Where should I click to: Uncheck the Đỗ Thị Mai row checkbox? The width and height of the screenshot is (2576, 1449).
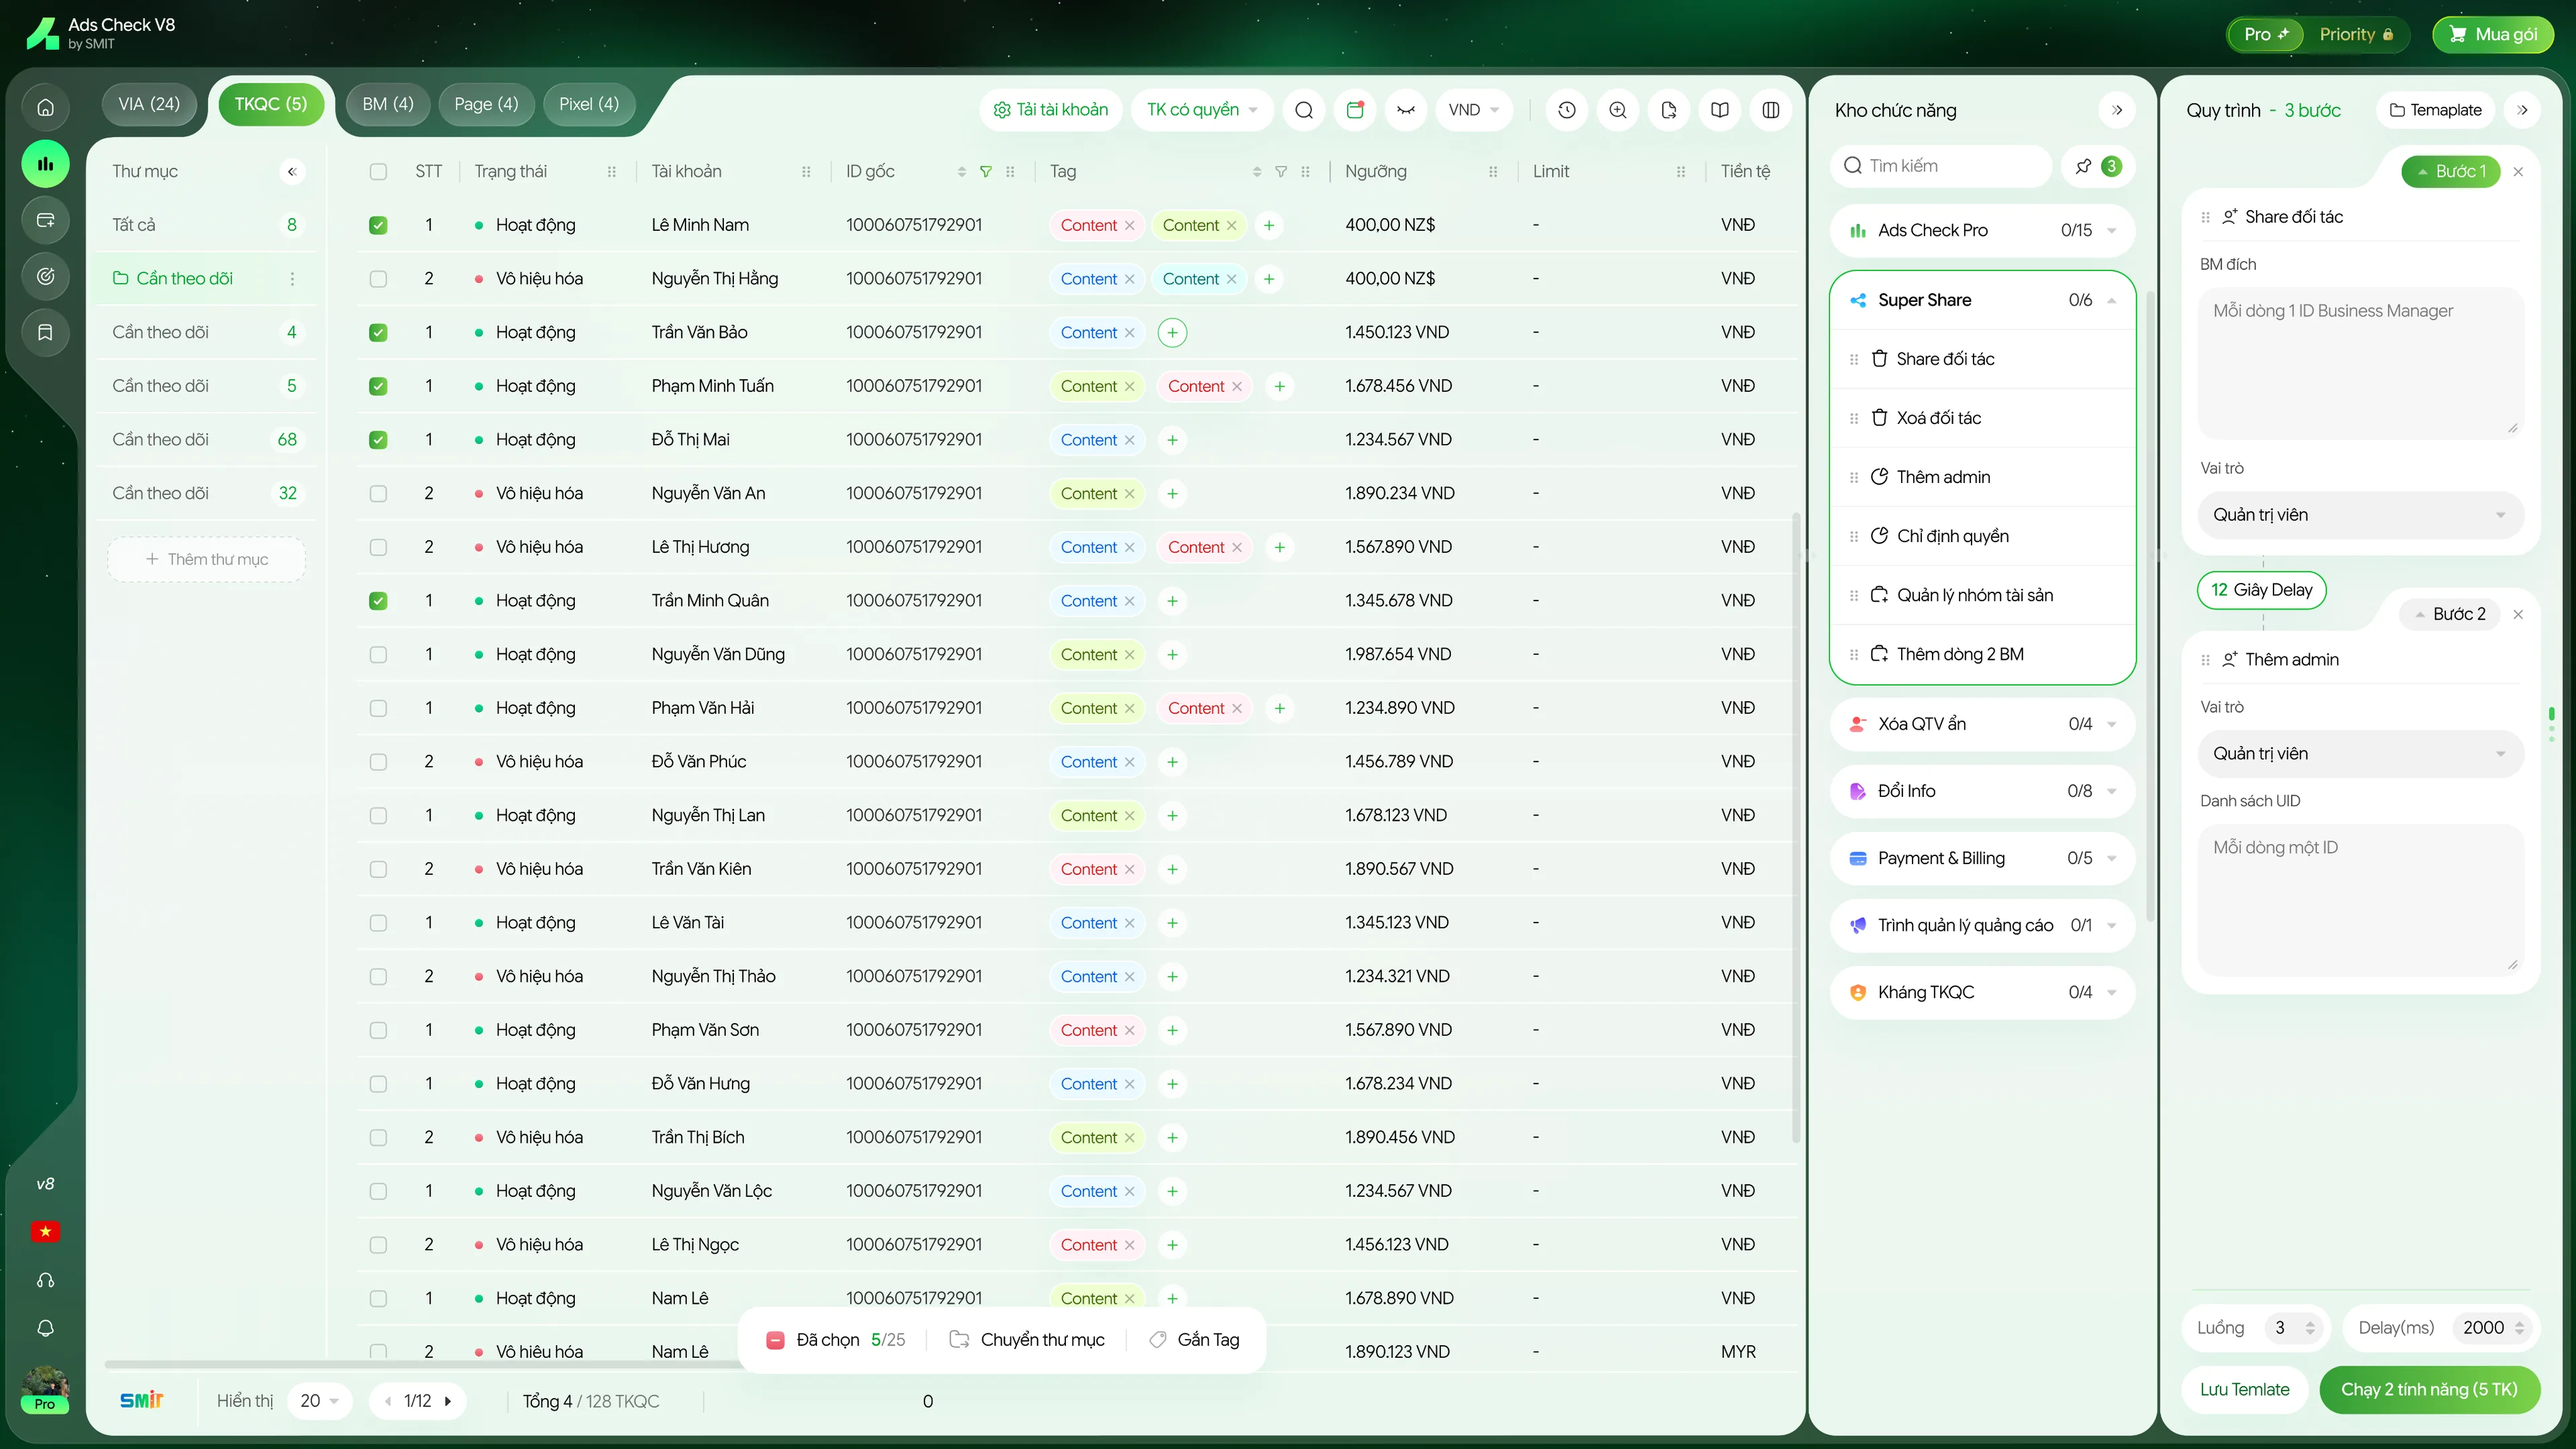click(378, 440)
